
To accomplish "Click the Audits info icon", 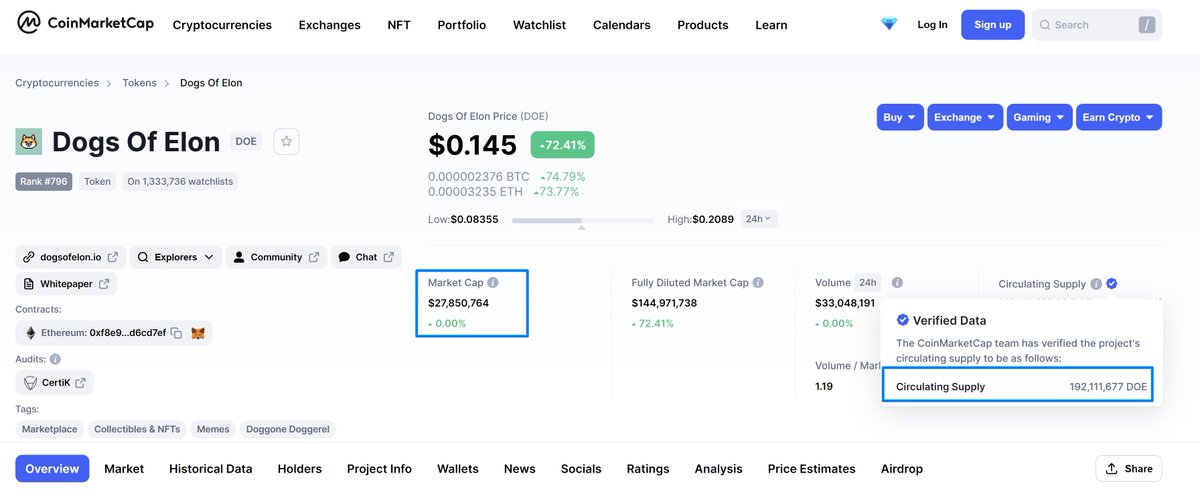I will 55,359.
